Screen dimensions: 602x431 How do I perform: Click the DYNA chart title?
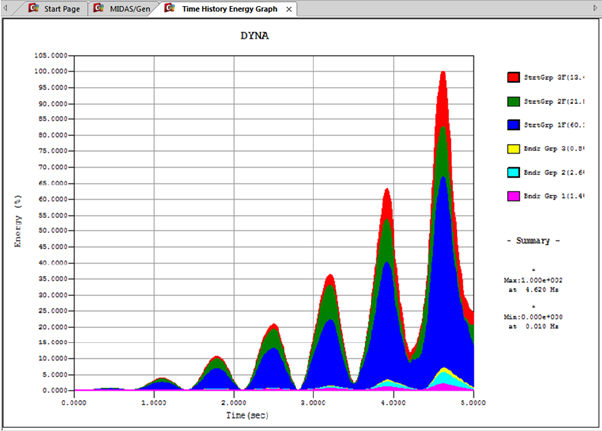tap(255, 36)
